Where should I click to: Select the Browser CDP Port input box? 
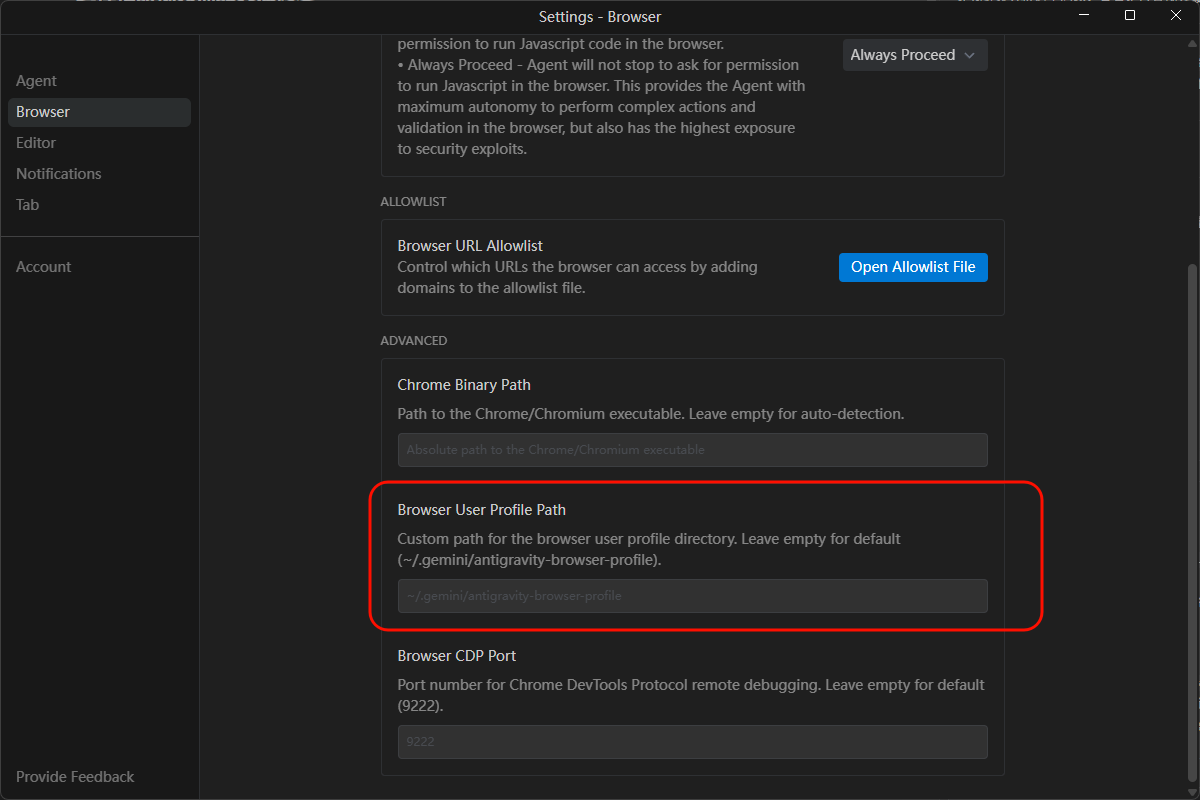point(692,742)
